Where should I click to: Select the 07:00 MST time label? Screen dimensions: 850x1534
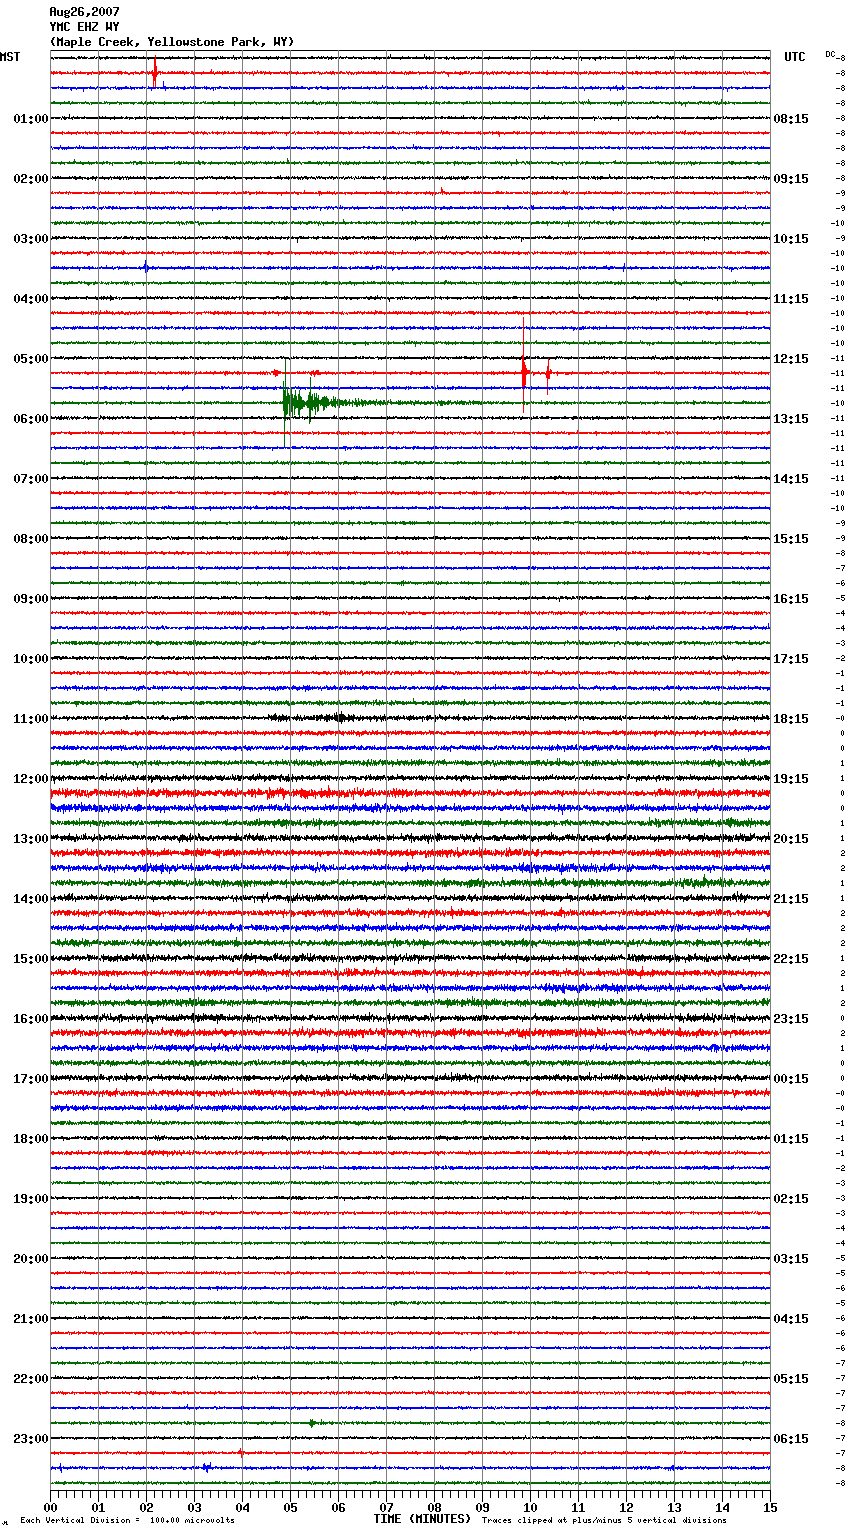point(31,479)
